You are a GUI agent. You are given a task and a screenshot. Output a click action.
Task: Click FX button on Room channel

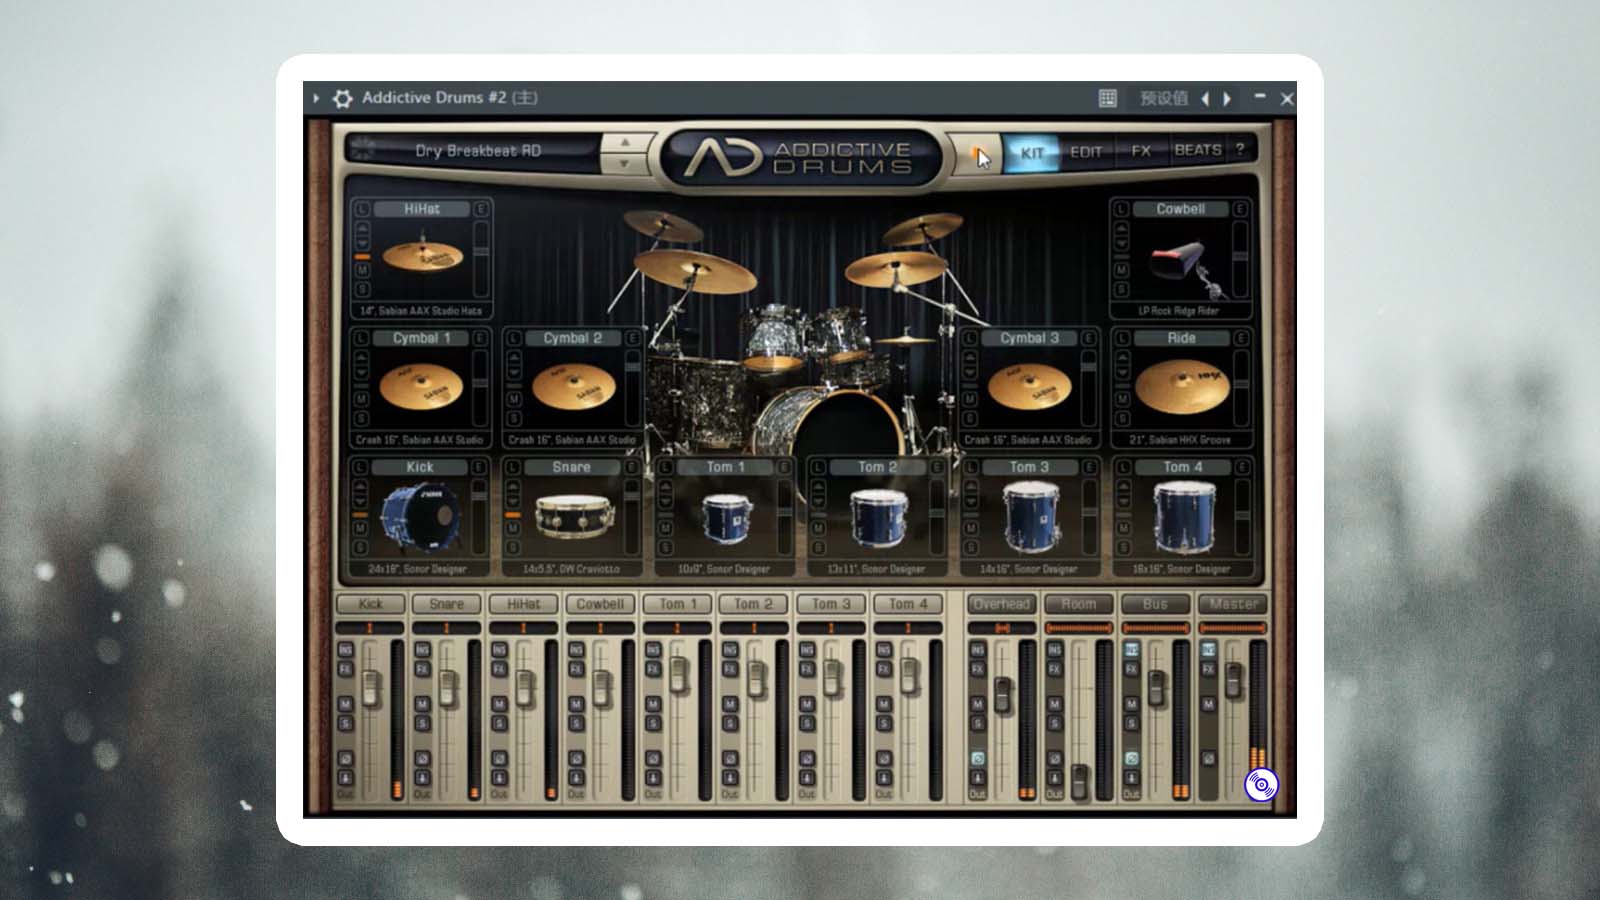(1055, 669)
